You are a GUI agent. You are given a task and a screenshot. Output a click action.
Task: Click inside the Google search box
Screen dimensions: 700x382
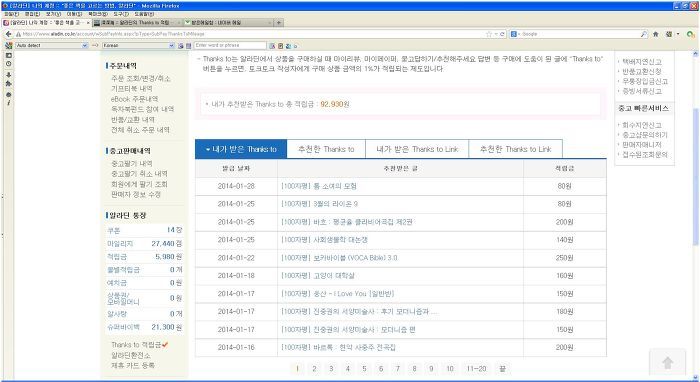pyautogui.click(x=578, y=34)
